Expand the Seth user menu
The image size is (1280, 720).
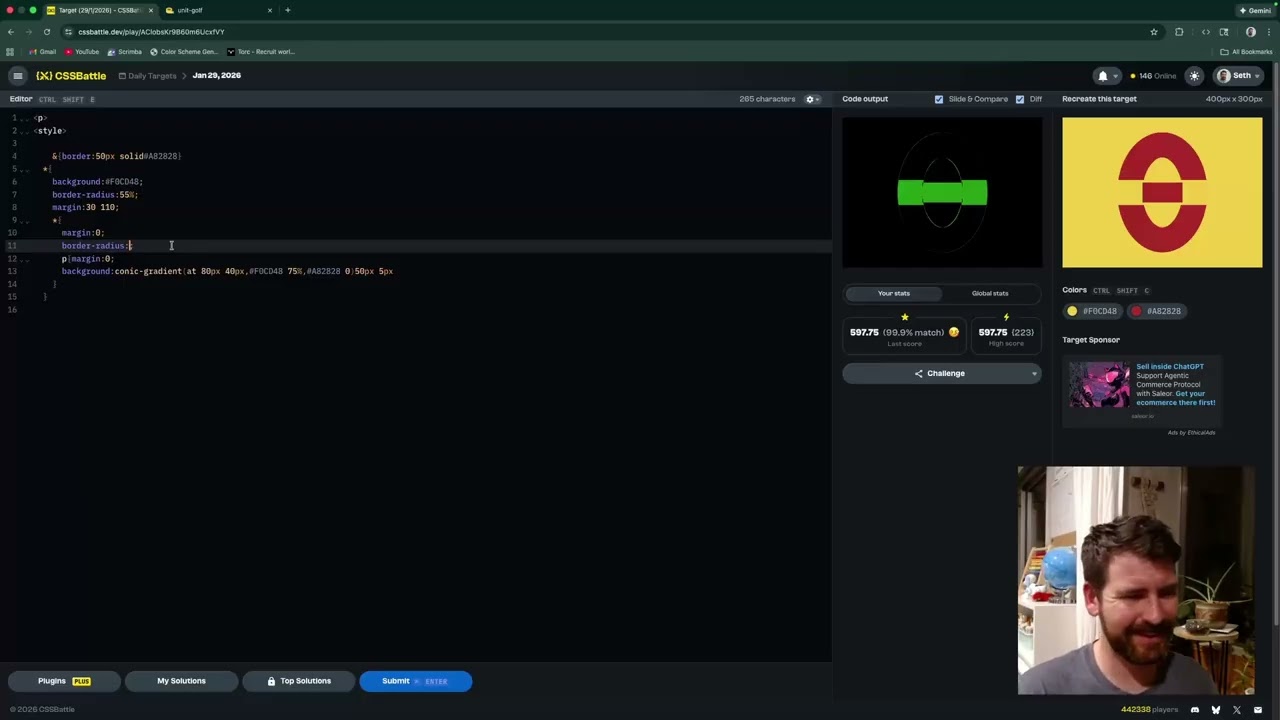click(1238, 76)
